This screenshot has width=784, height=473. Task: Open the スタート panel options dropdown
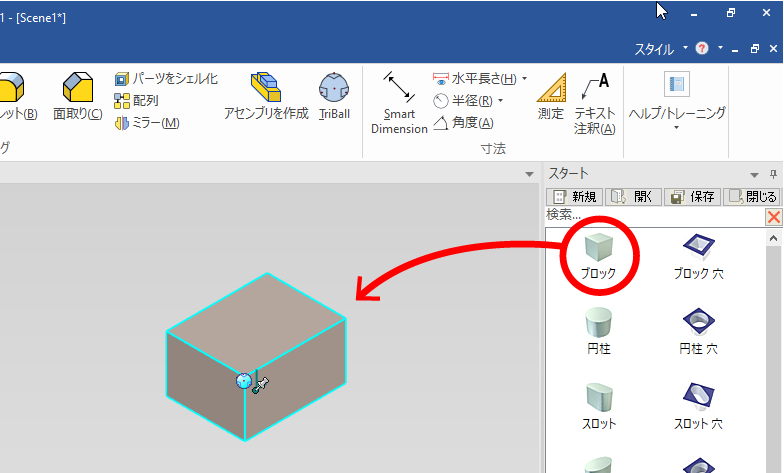click(754, 175)
